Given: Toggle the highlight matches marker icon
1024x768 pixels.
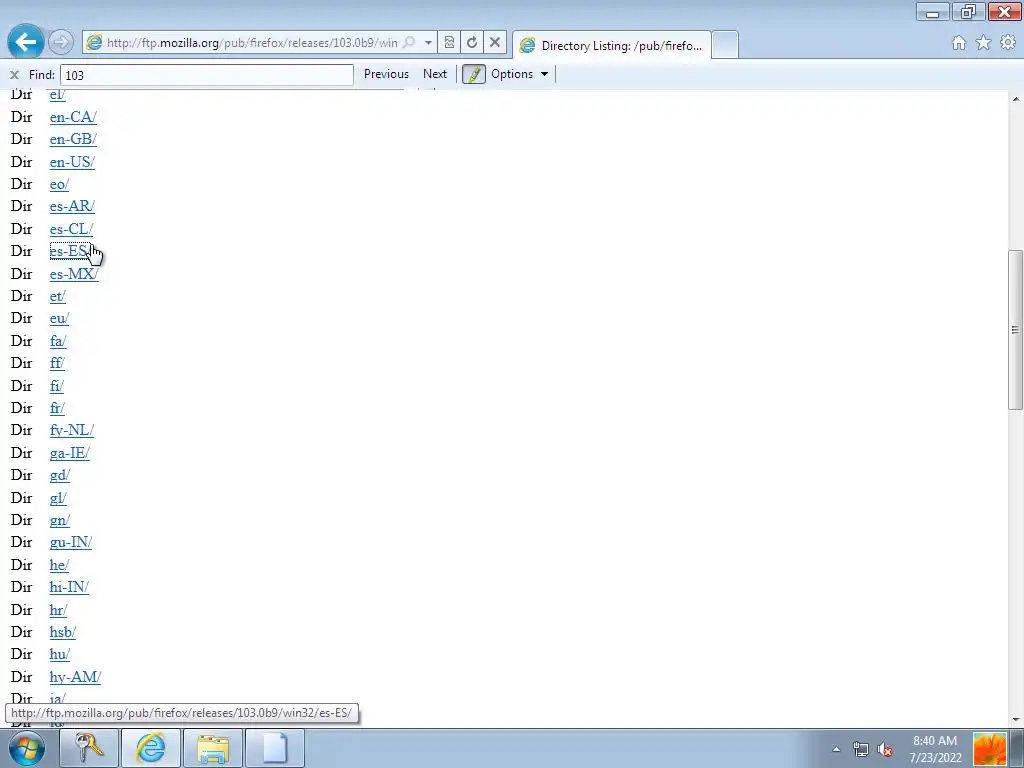Looking at the screenshot, I should (x=474, y=74).
